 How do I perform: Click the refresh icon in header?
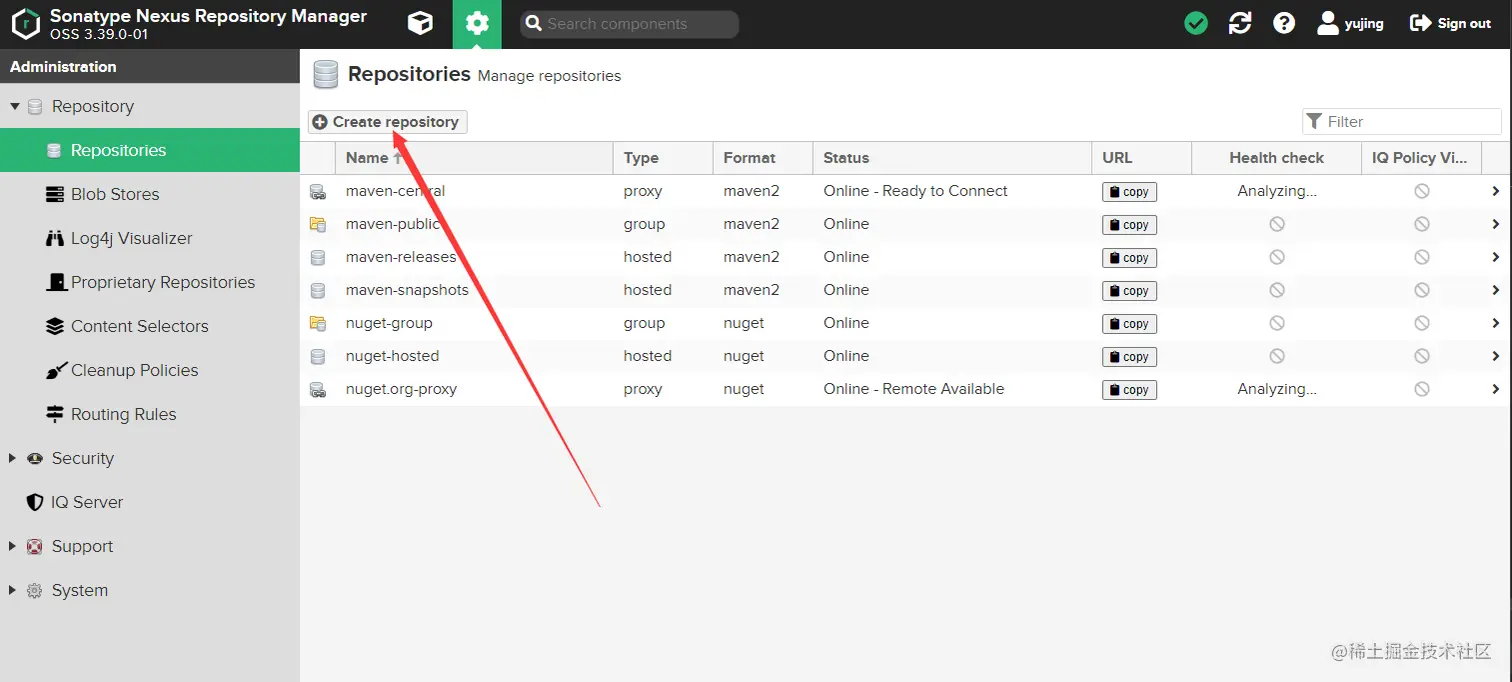1240,23
